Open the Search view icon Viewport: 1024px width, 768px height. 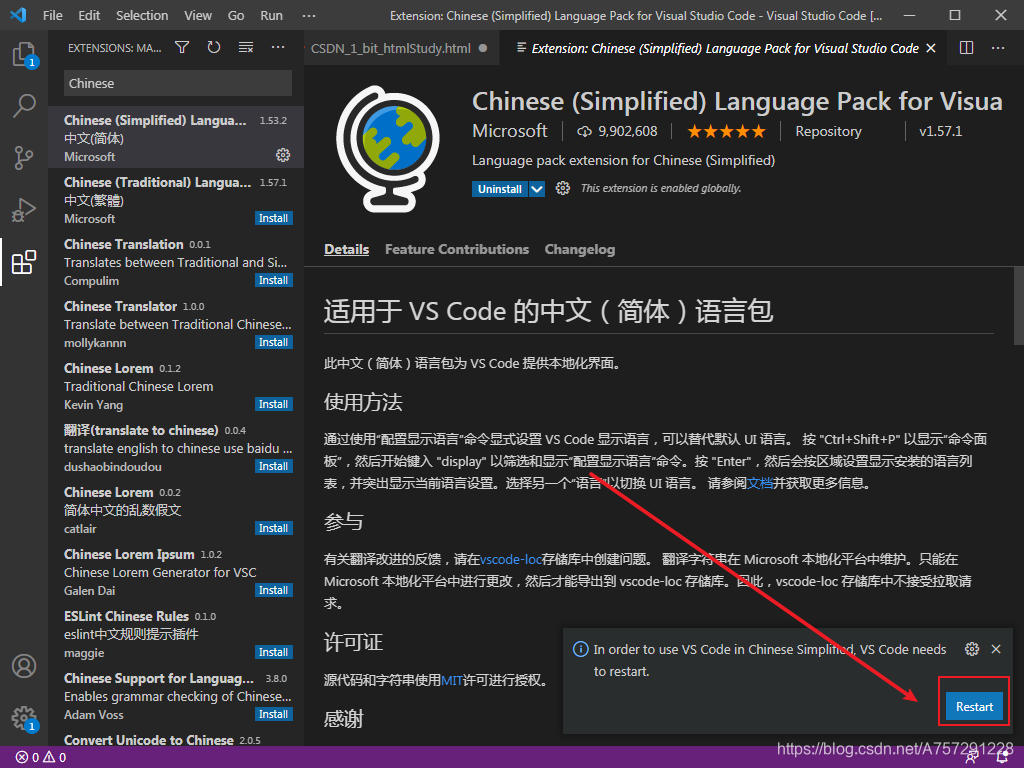click(24, 105)
